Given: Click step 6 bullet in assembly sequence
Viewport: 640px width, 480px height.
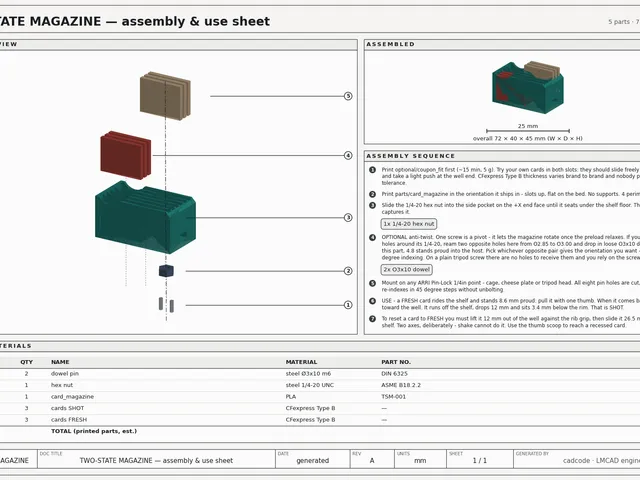Looking at the screenshot, I should tap(372, 301).
